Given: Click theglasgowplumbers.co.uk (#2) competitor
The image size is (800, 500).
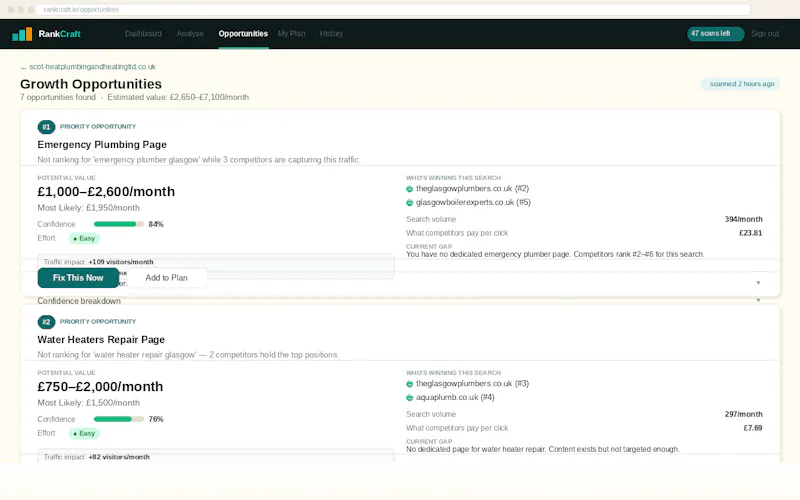Looking at the screenshot, I should 472,189.
